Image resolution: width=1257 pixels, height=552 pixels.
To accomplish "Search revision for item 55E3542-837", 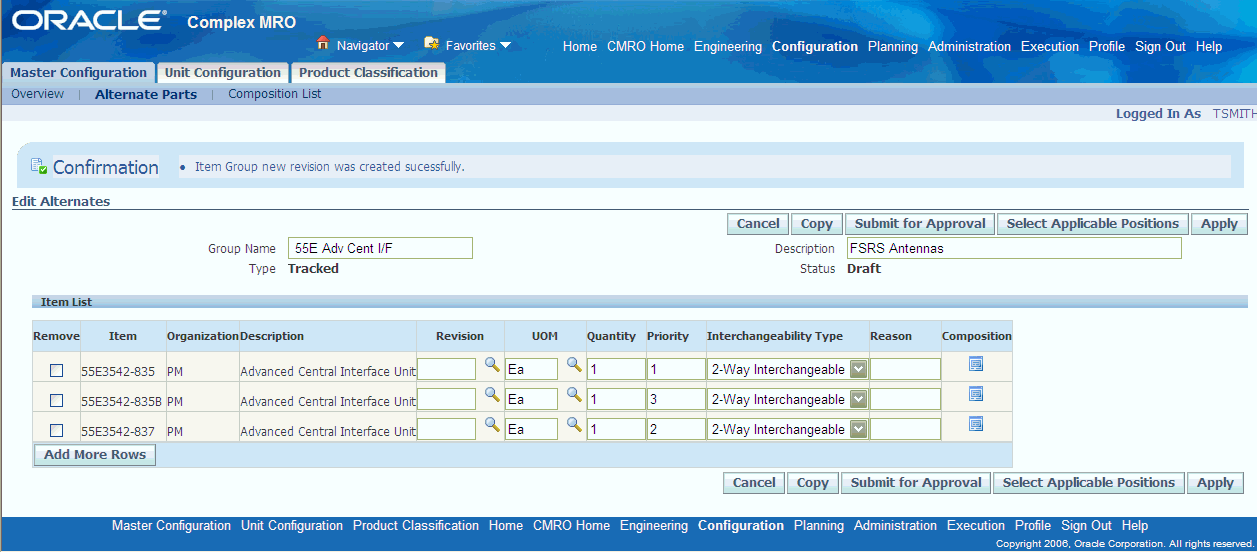I will 492,425.
